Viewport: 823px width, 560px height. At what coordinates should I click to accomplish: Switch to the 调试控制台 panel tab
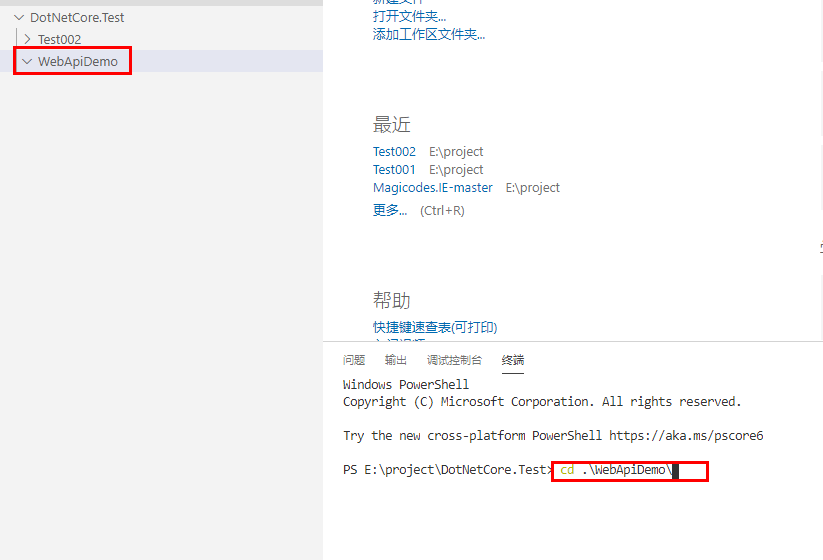(454, 360)
